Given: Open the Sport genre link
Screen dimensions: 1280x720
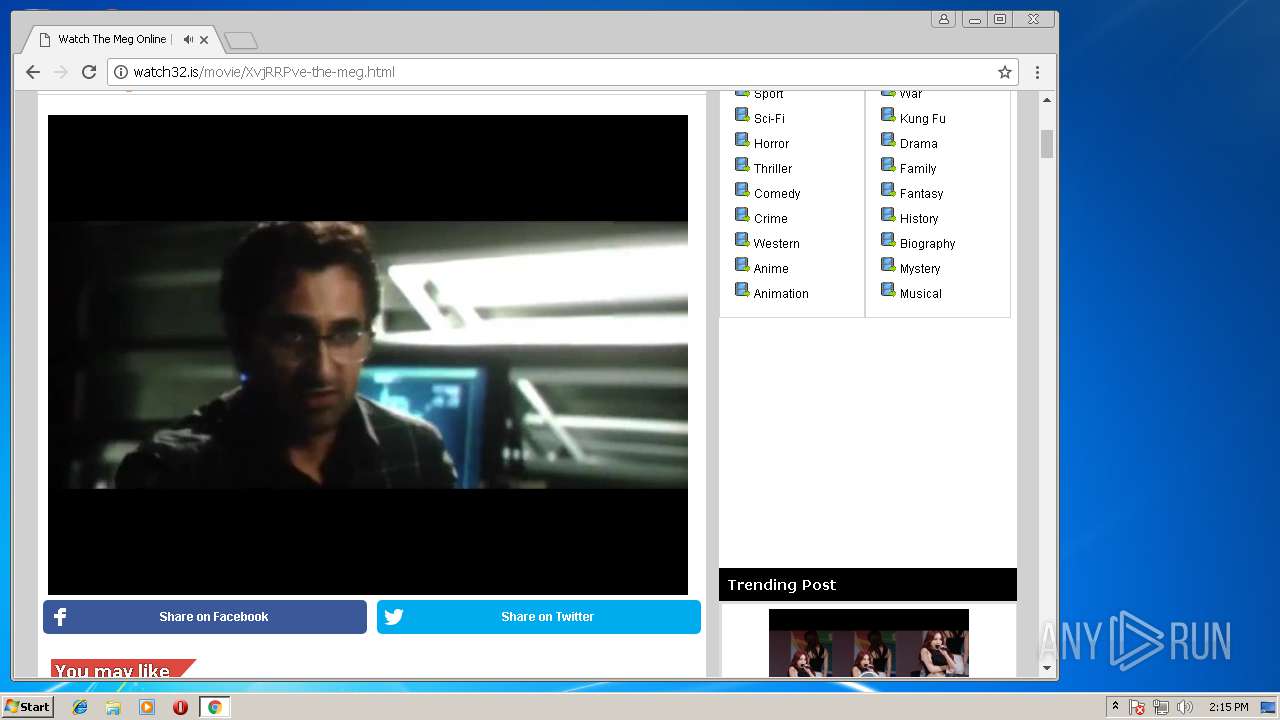Looking at the screenshot, I should tap(768, 94).
